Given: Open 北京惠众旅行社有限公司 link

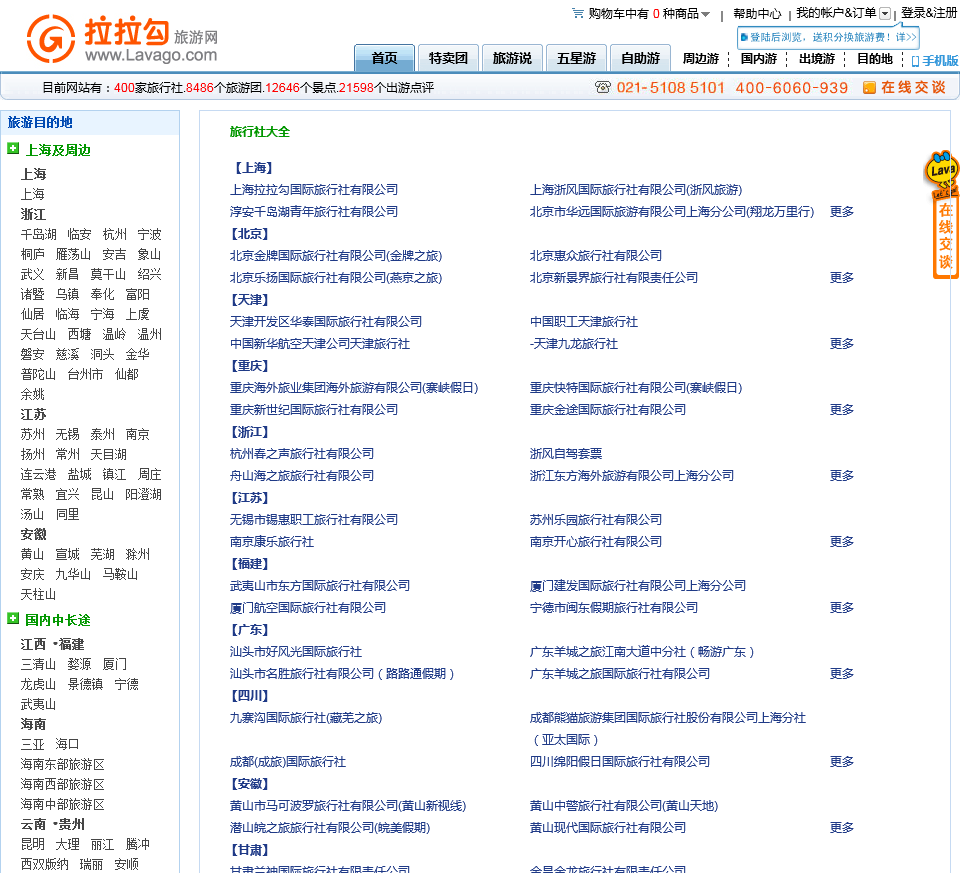Looking at the screenshot, I should click(596, 256).
